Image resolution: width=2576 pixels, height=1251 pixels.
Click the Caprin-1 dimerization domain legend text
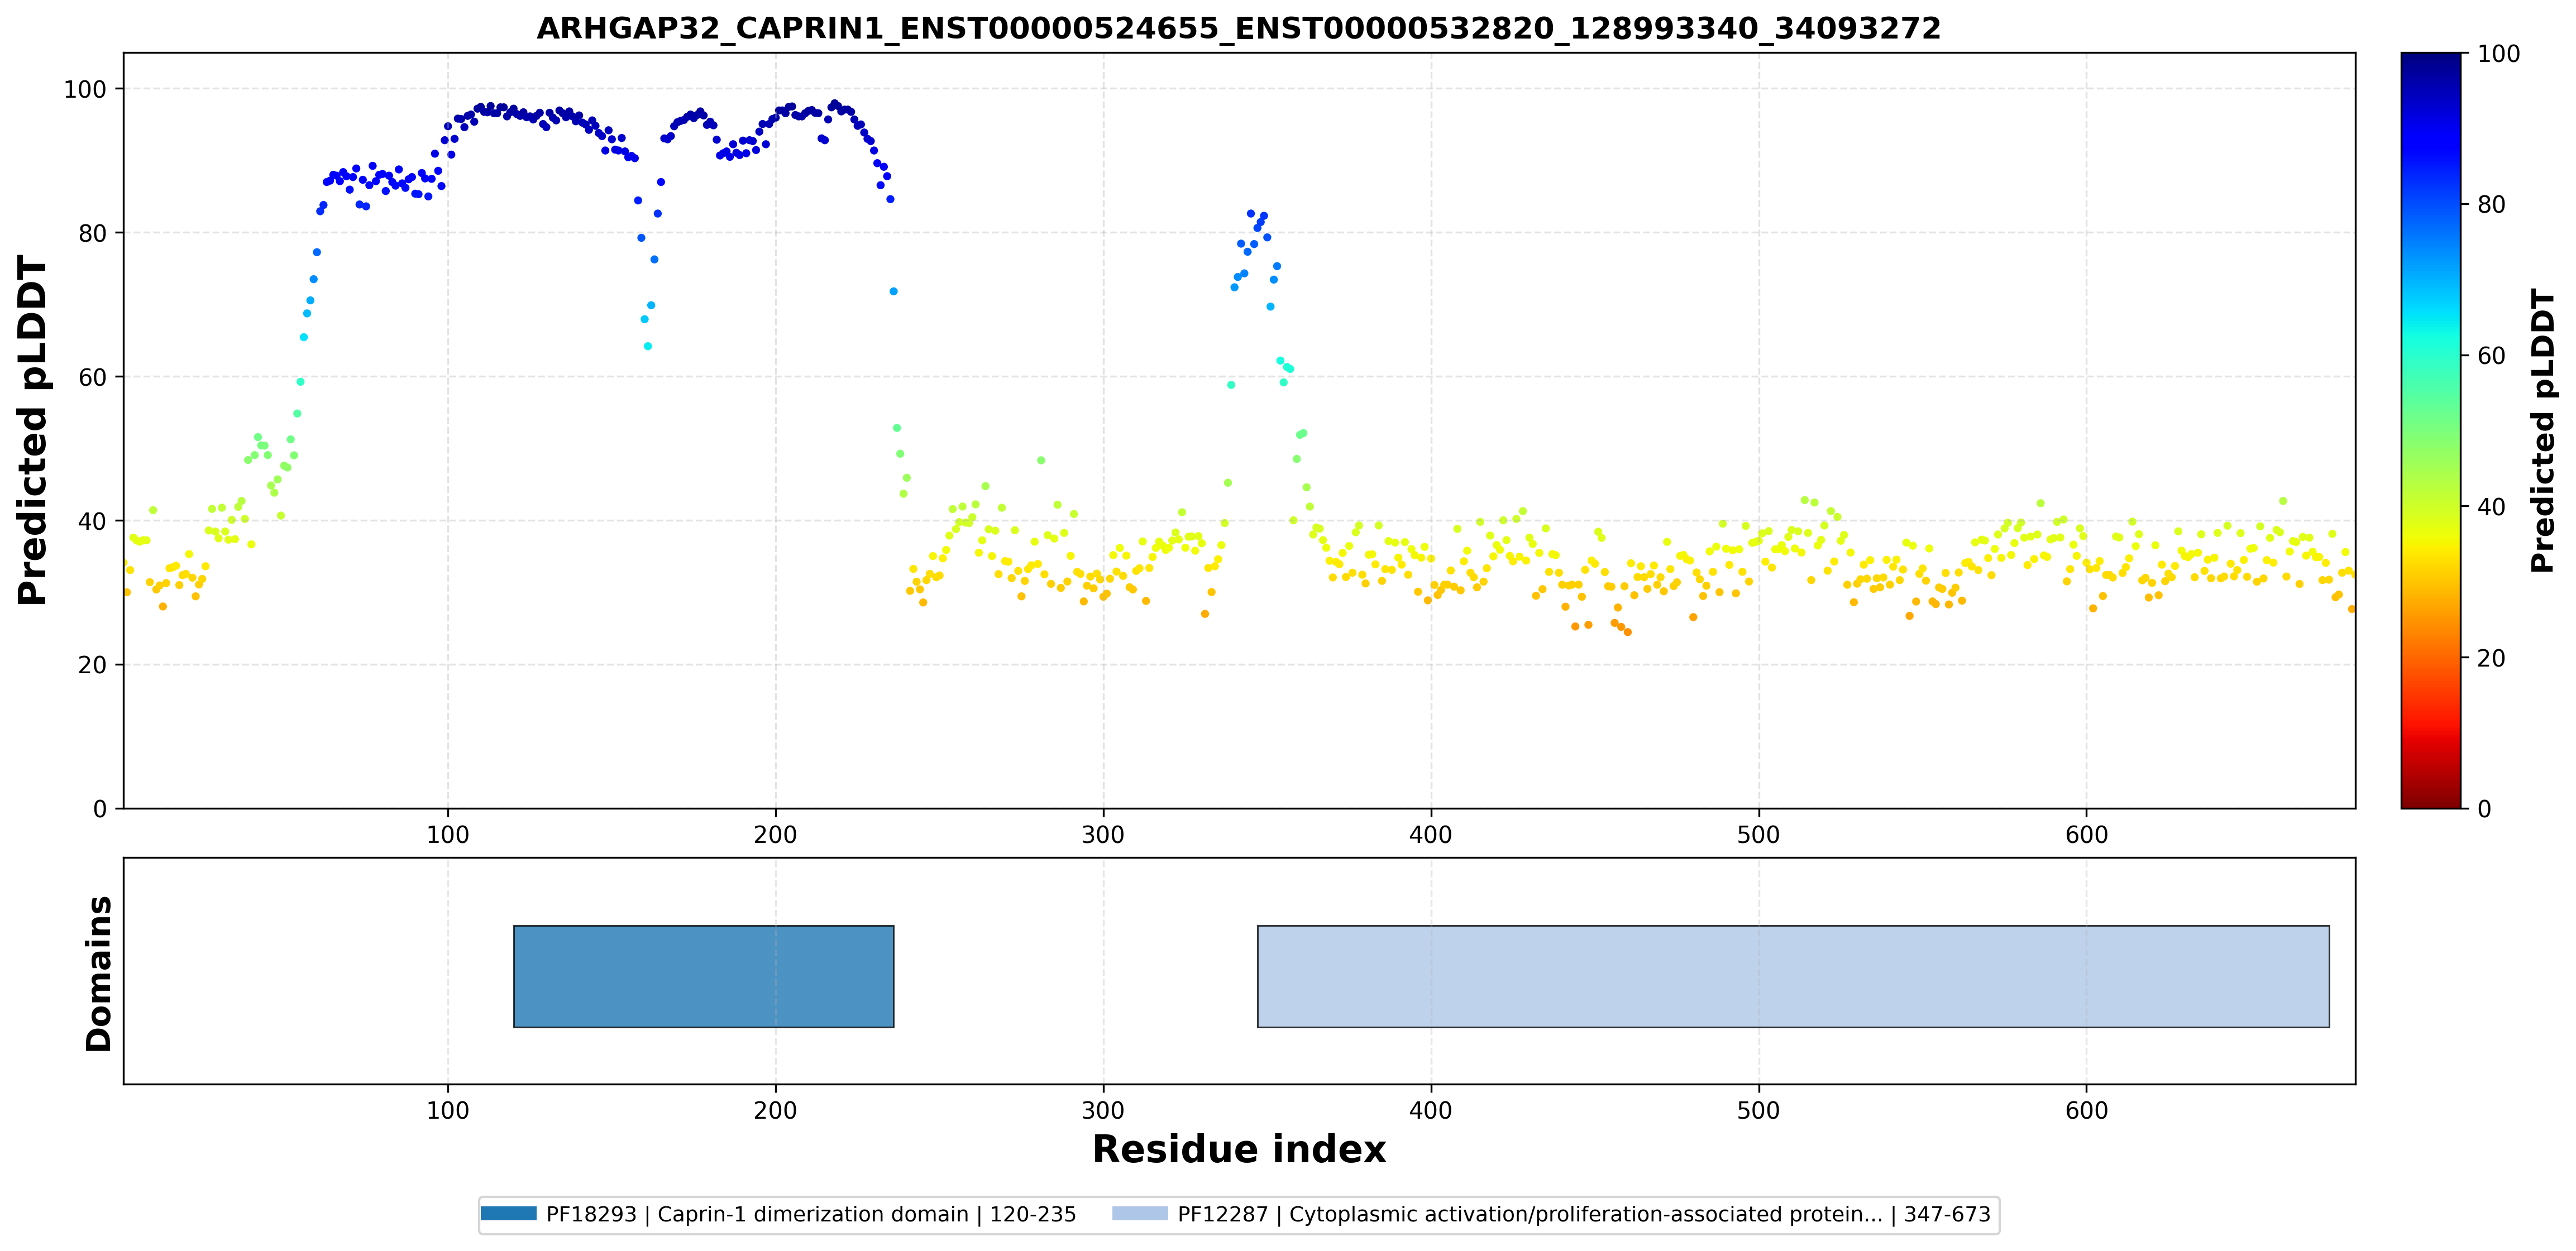tap(811, 1214)
